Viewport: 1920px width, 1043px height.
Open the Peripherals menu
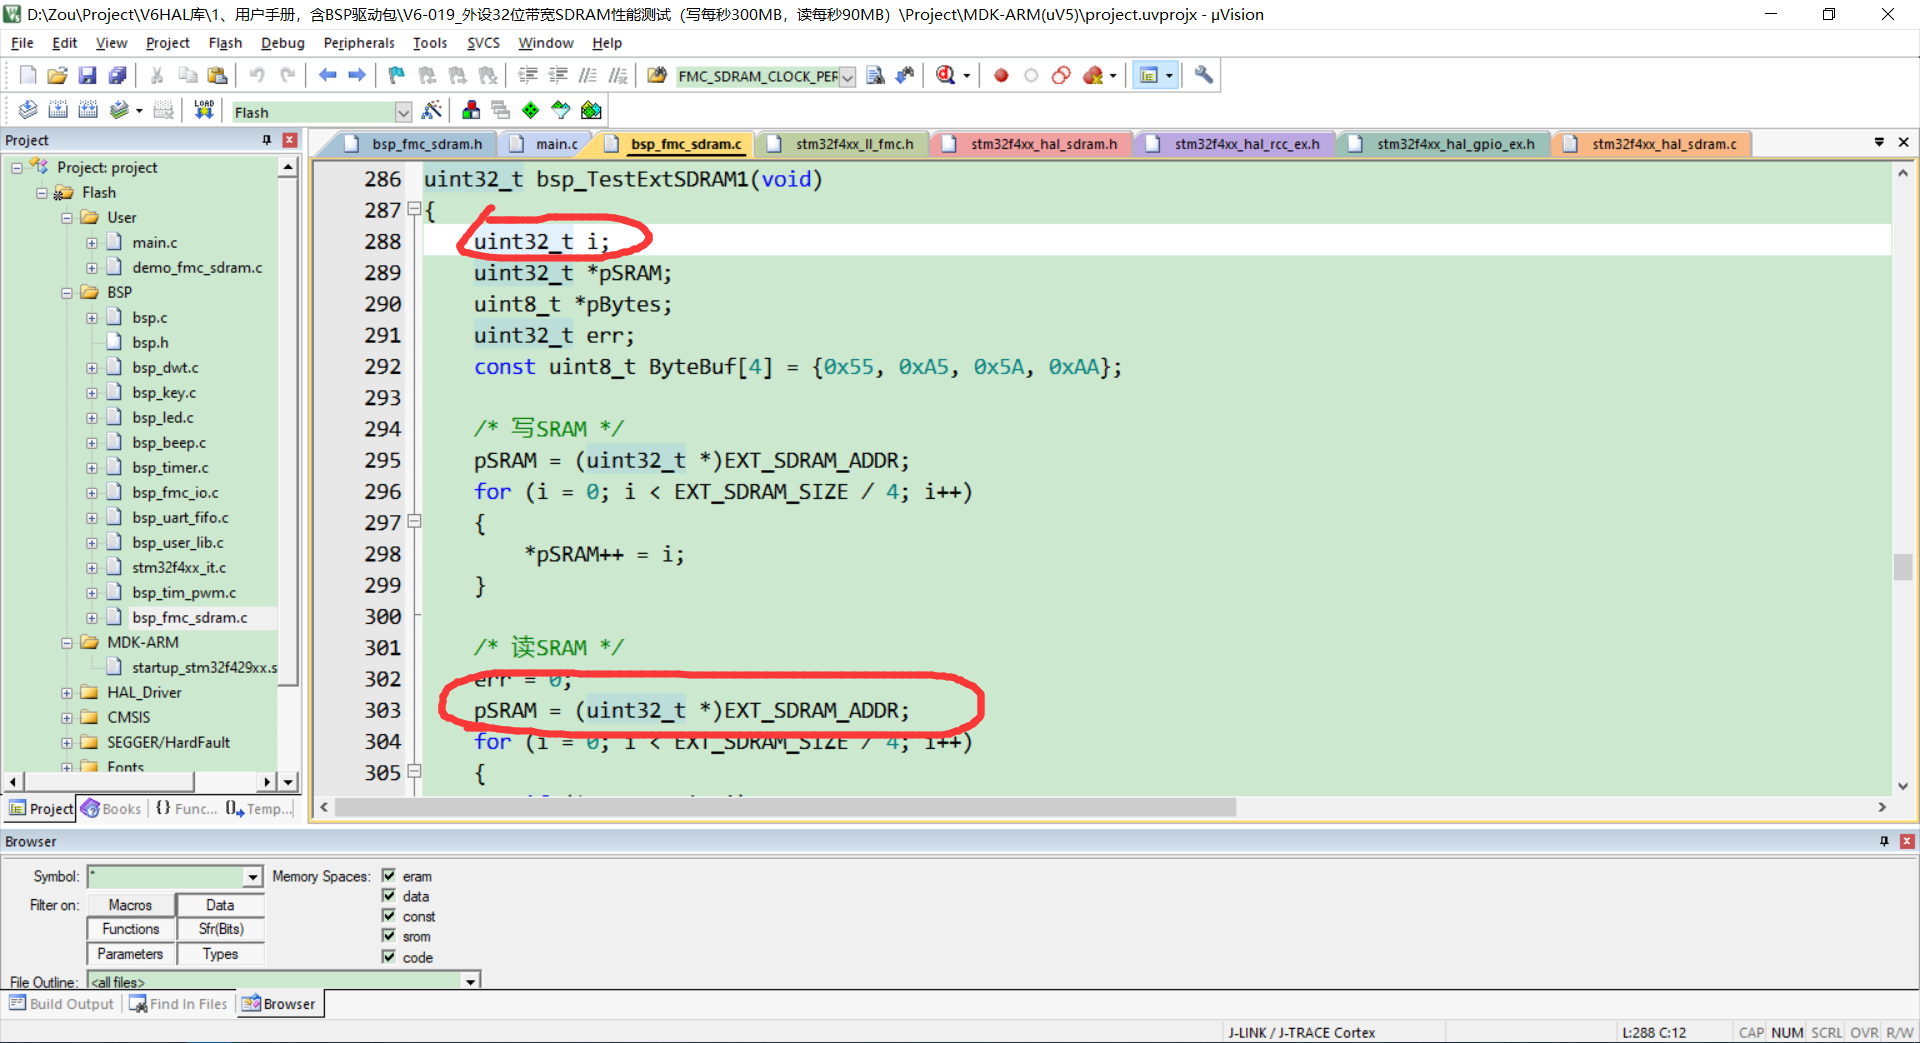click(359, 43)
